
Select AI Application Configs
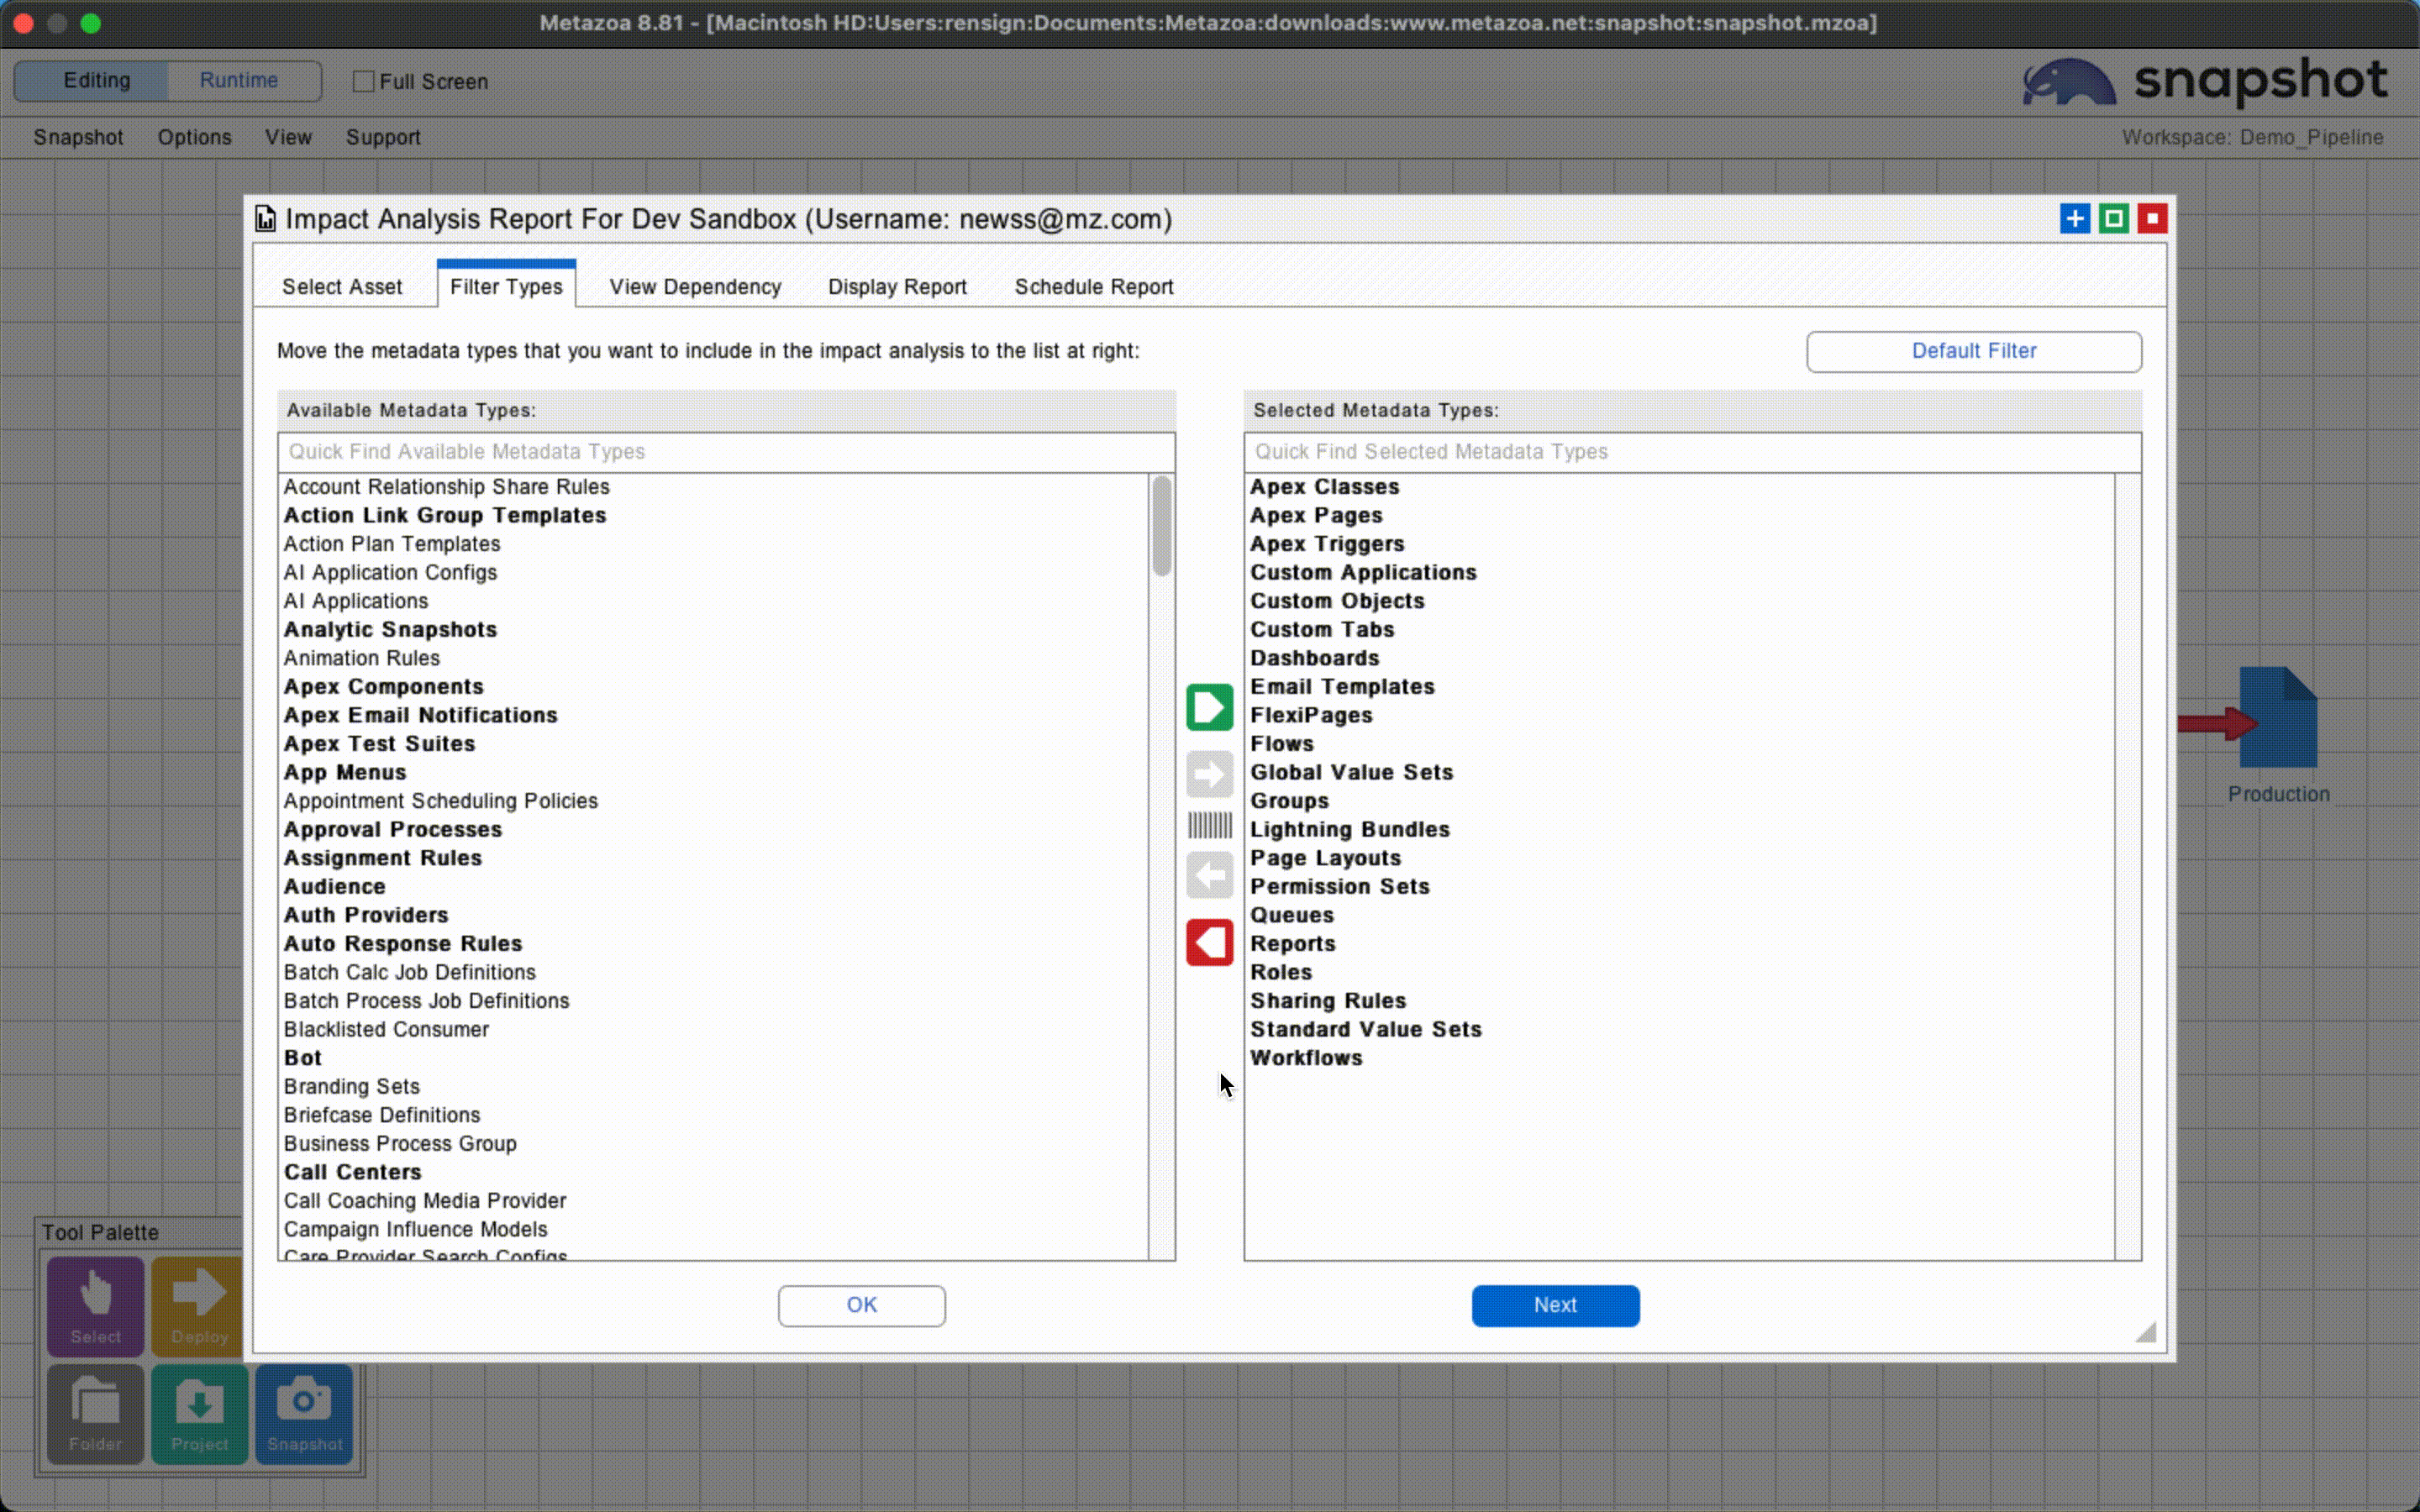click(x=714, y=573)
